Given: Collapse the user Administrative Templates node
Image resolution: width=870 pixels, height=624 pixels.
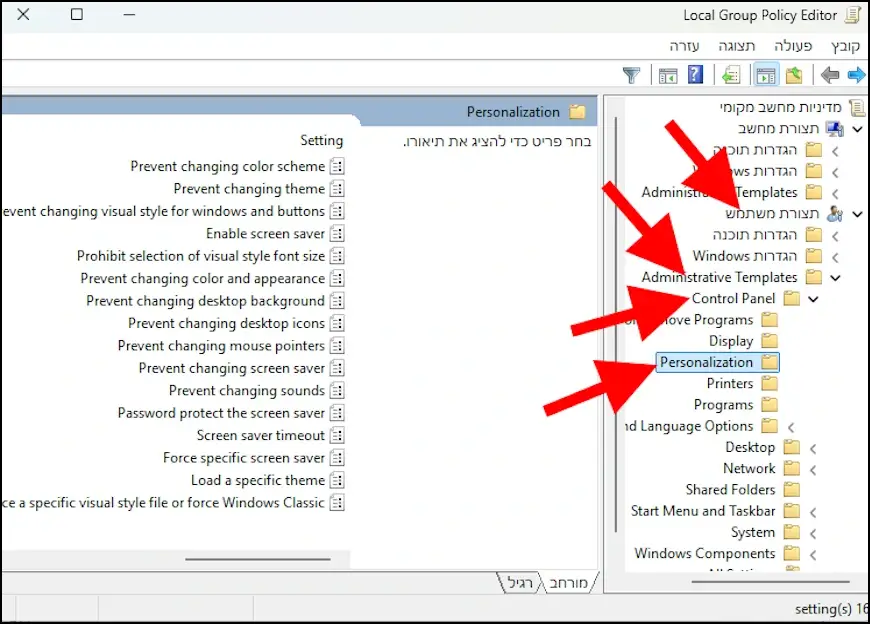Looking at the screenshot, I should [835, 277].
